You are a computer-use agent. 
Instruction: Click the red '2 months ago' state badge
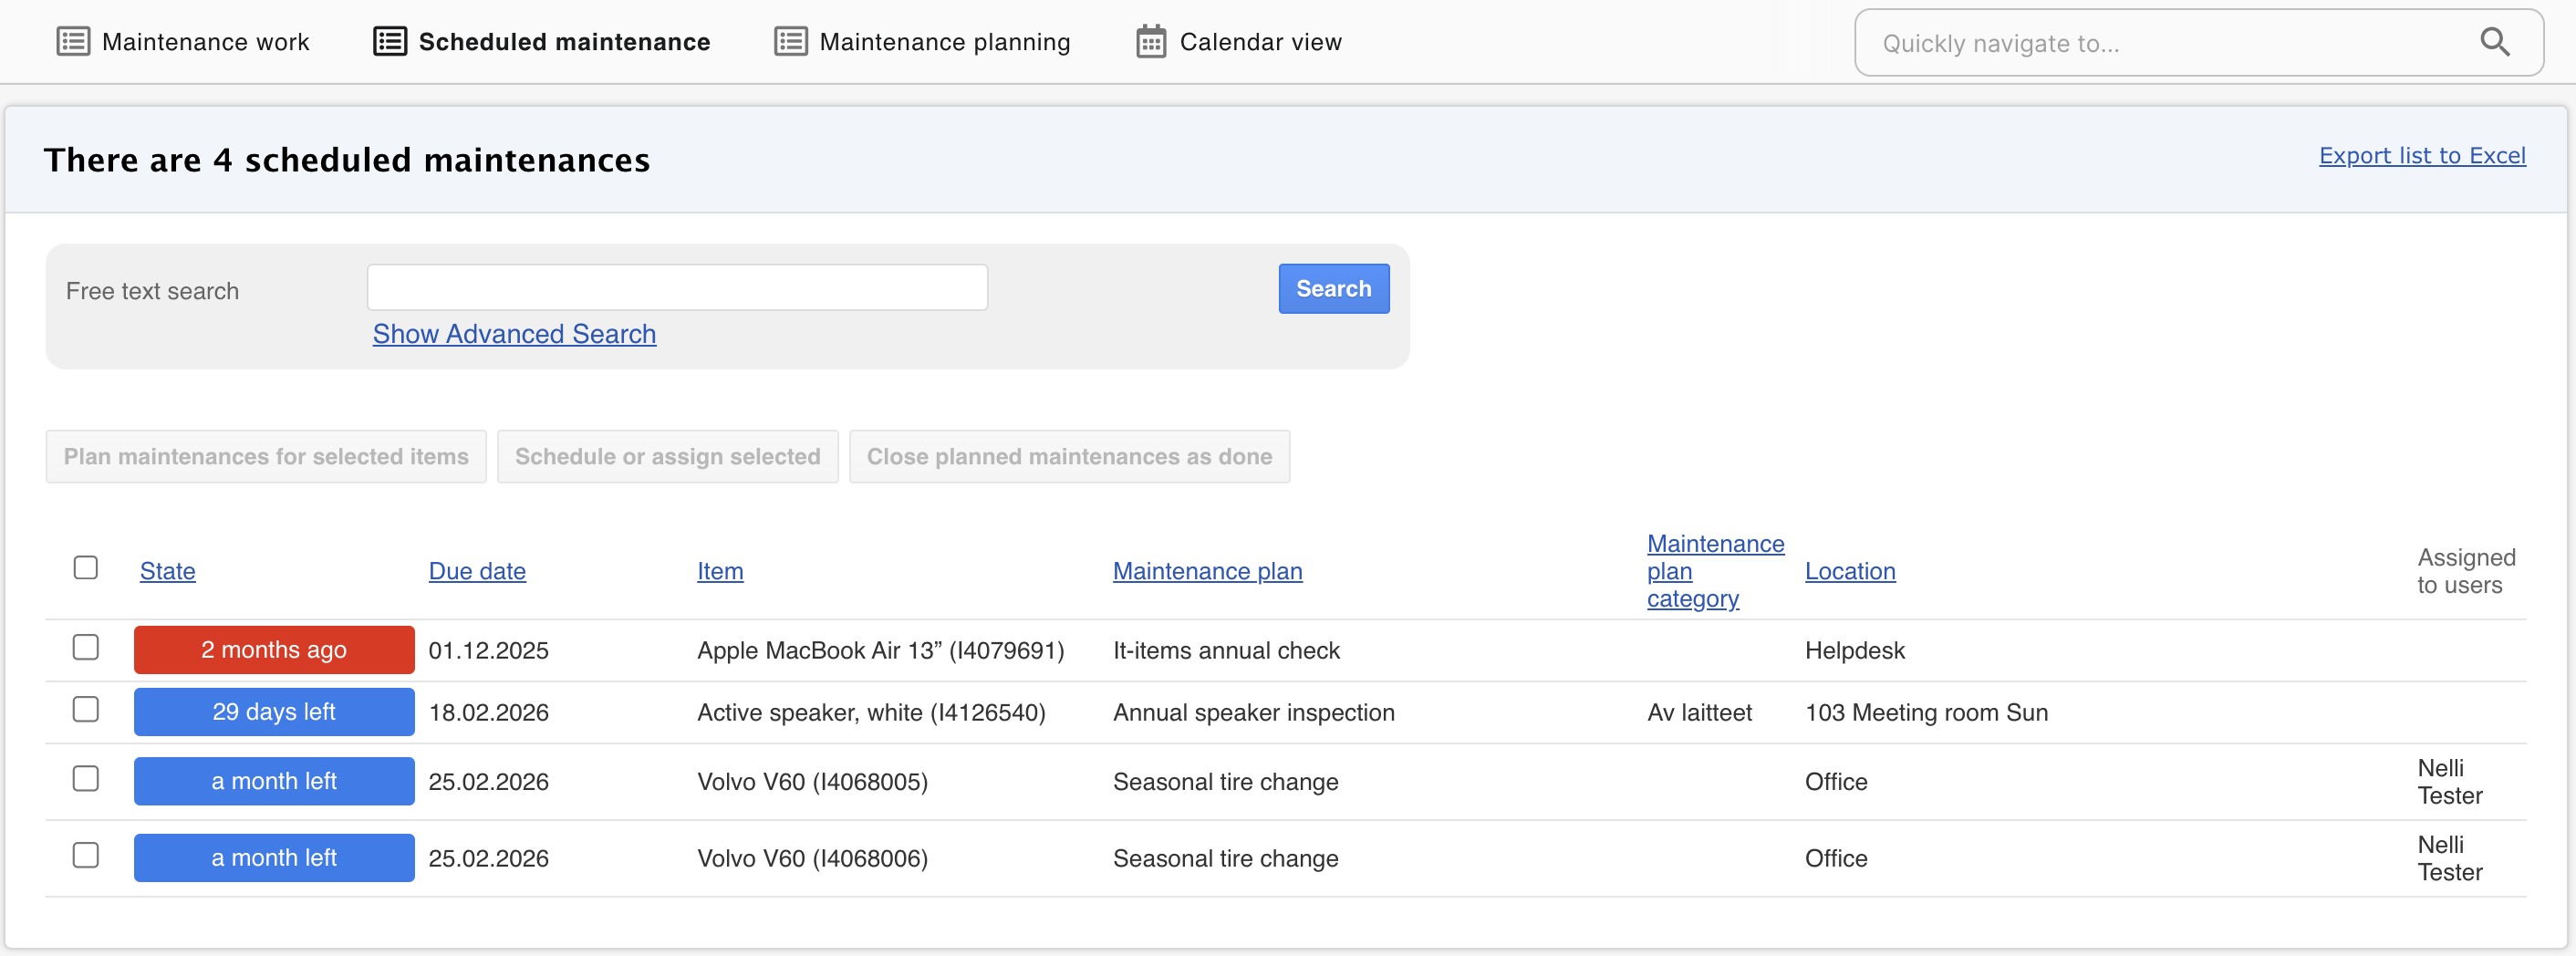pos(274,650)
